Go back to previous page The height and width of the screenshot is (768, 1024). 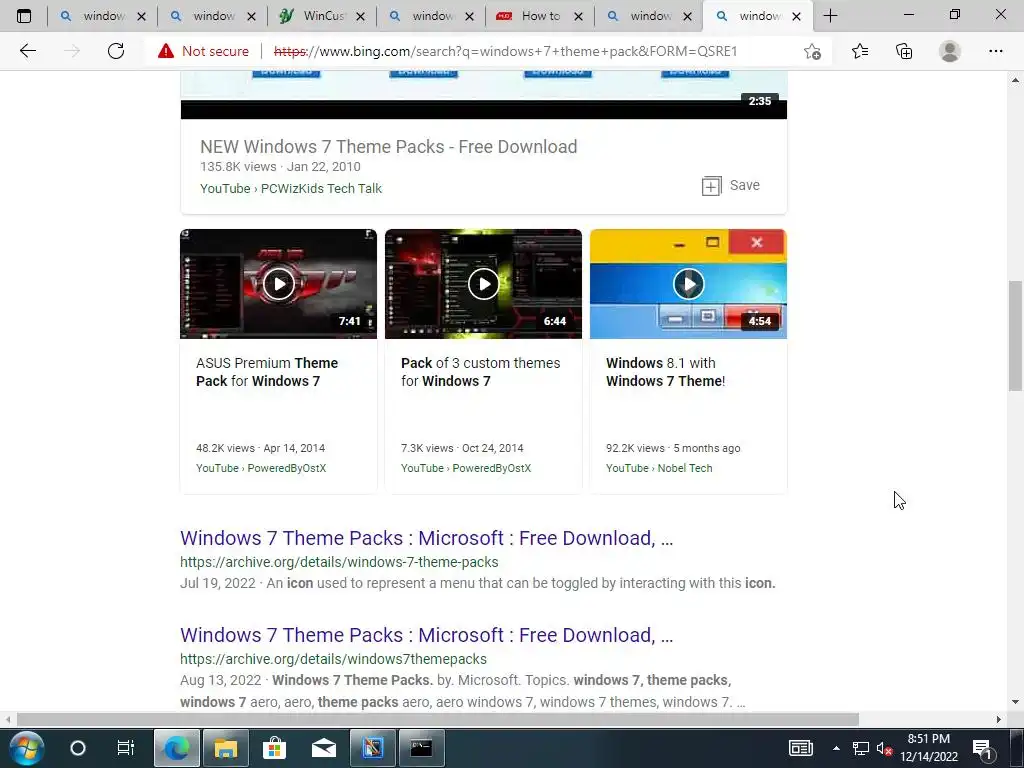click(x=27, y=51)
